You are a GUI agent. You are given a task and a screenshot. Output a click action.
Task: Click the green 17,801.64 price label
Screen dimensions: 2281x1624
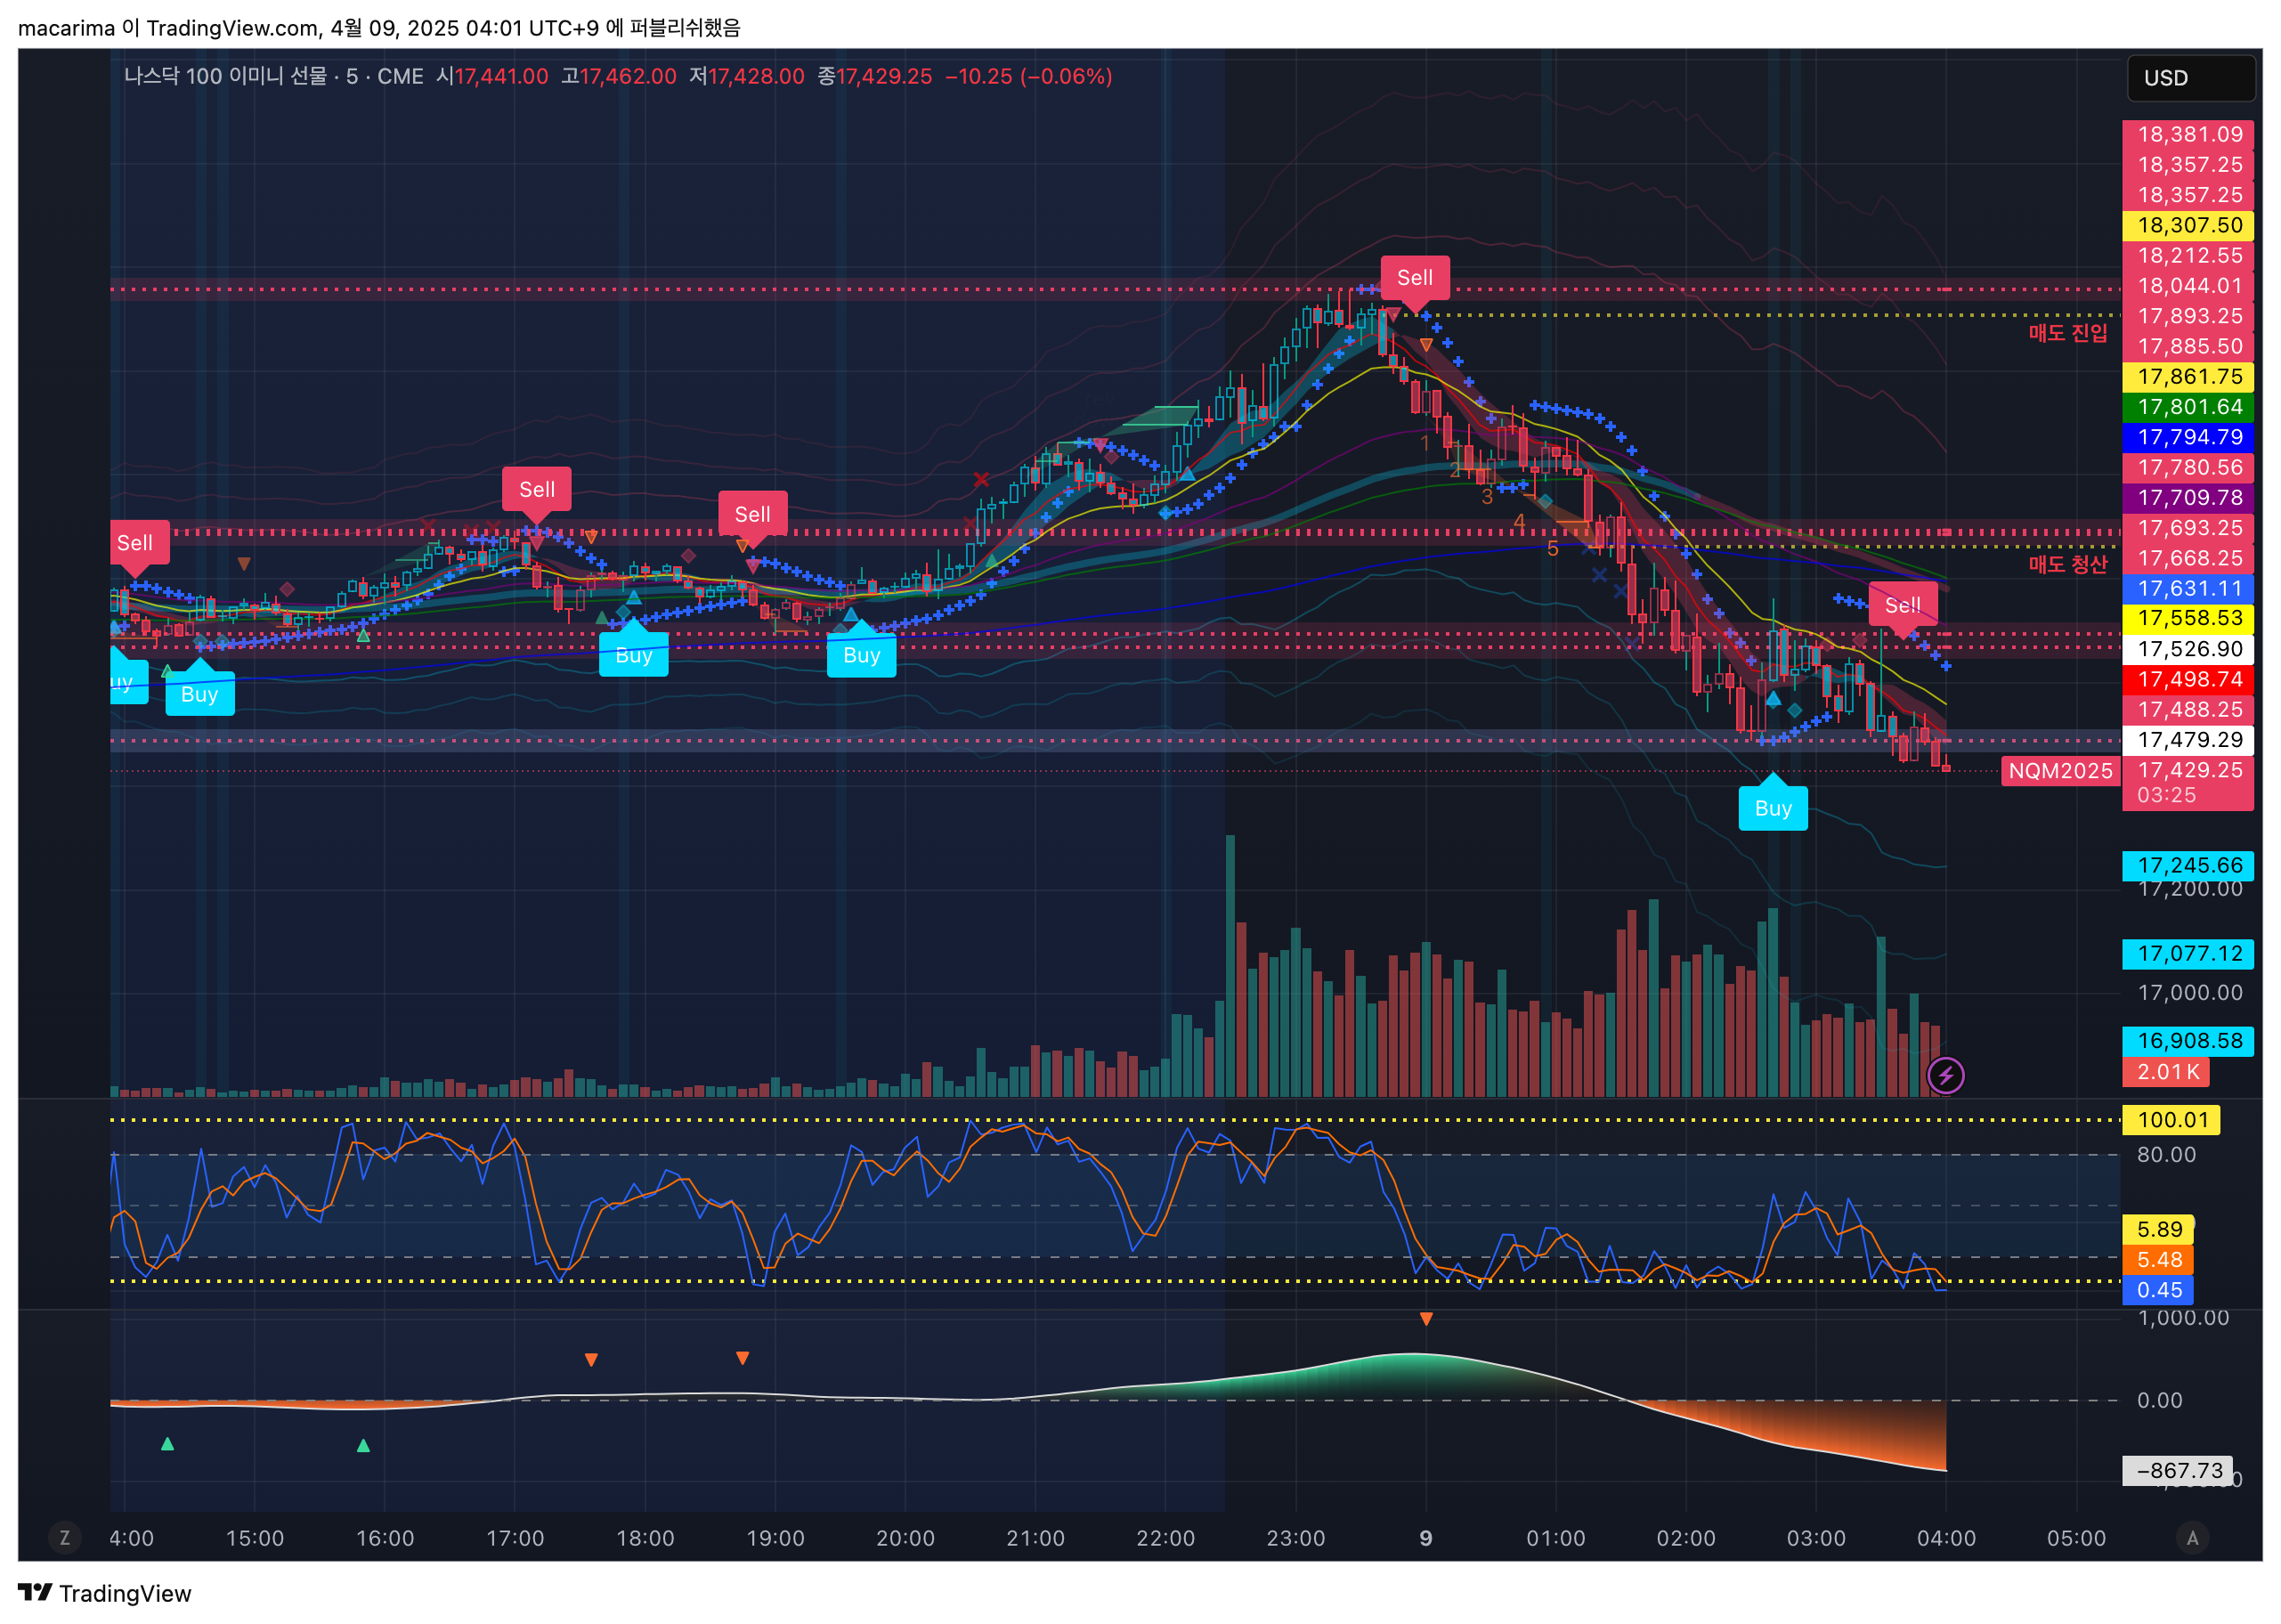[x=2188, y=407]
